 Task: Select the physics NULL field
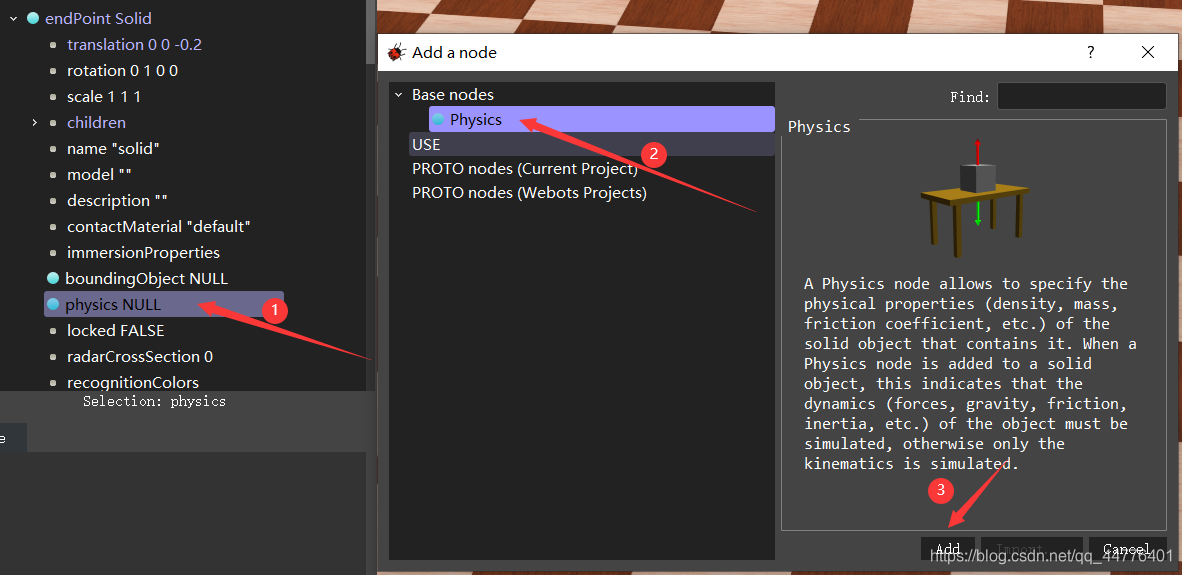(x=164, y=304)
